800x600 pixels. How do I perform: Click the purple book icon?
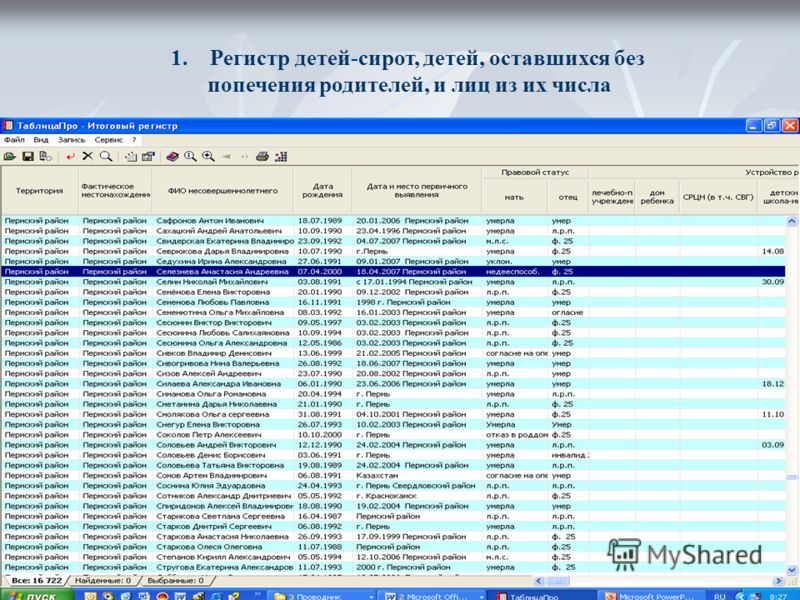coord(172,157)
